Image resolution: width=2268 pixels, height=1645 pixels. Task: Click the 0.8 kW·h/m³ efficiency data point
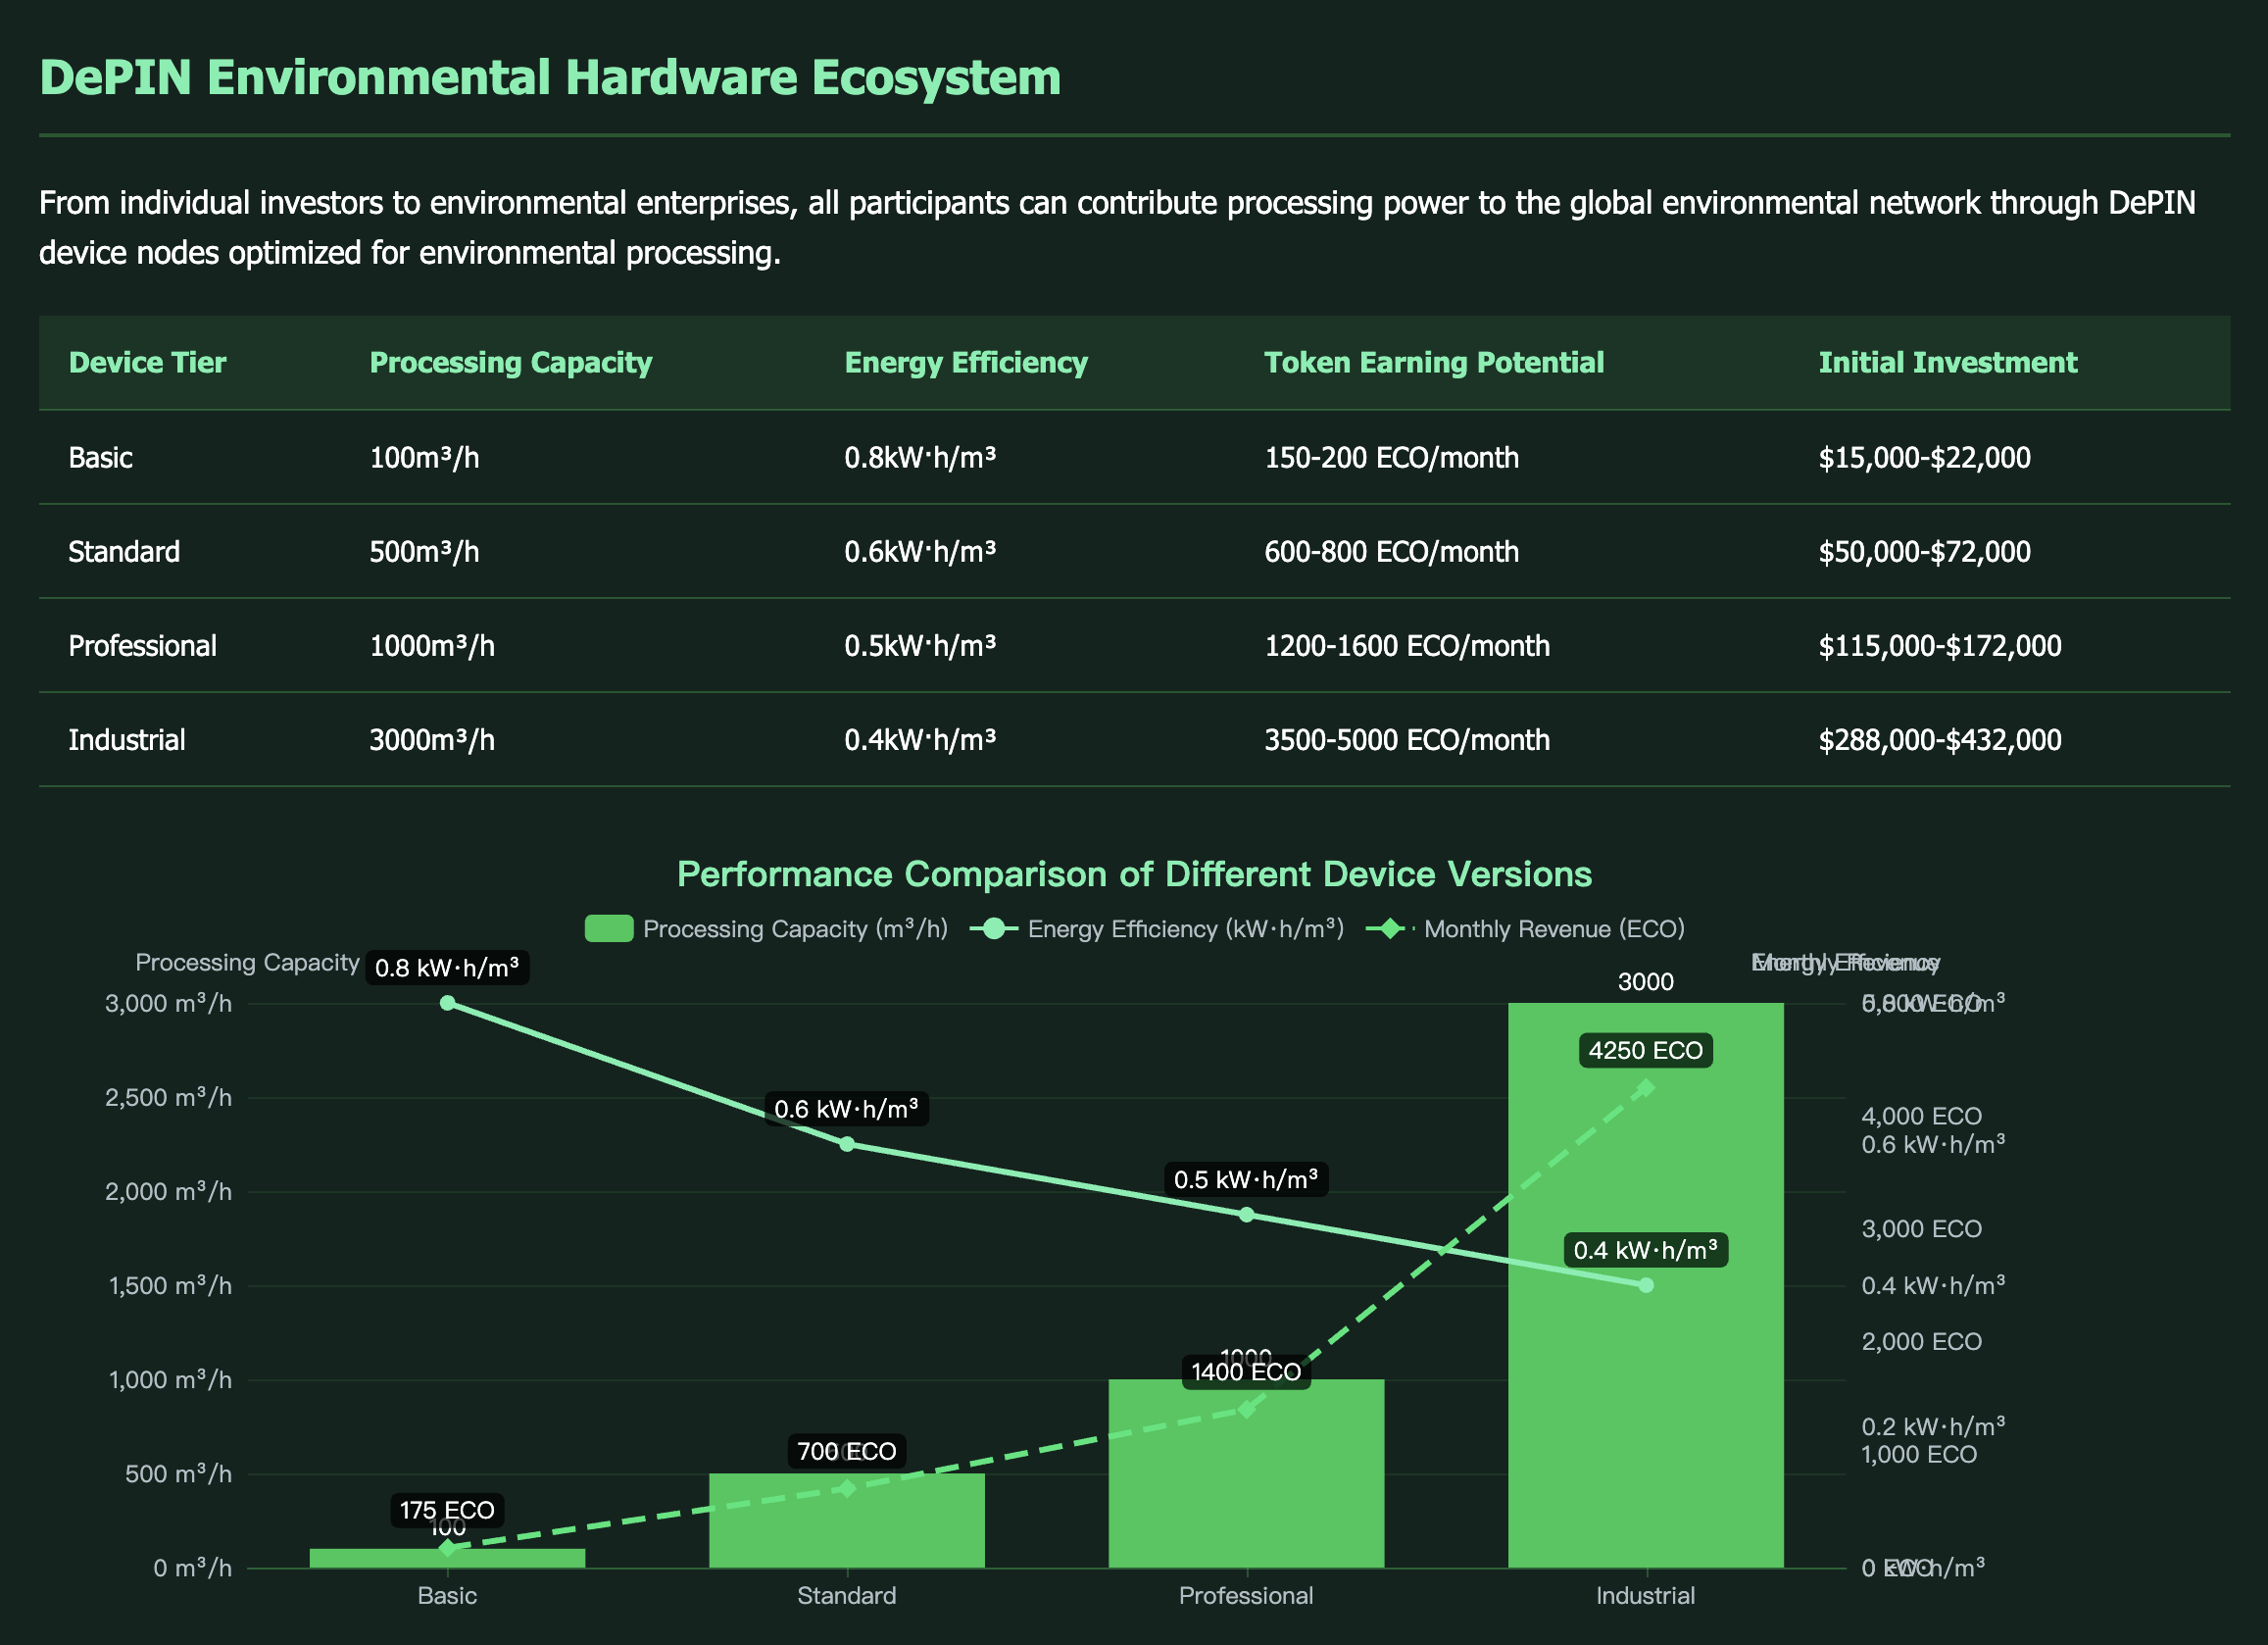point(447,1003)
